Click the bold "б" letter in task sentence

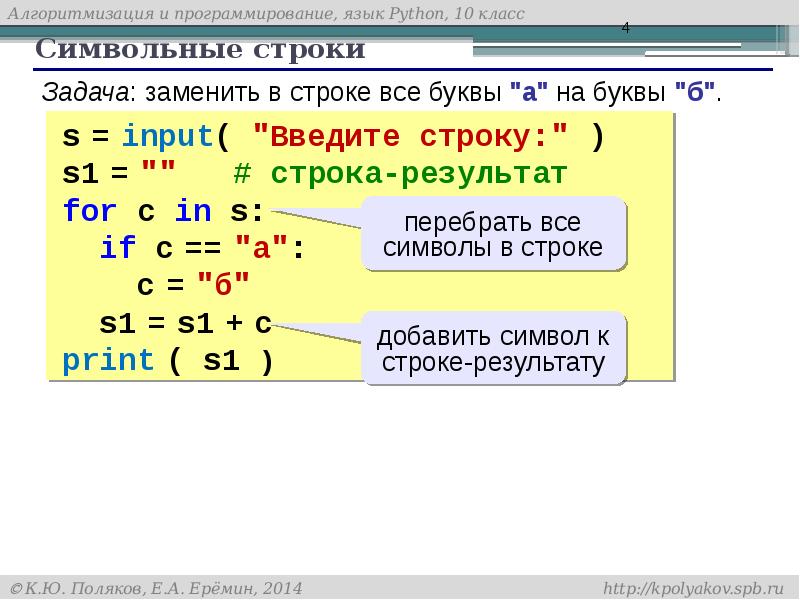click(x=693, y=93)
